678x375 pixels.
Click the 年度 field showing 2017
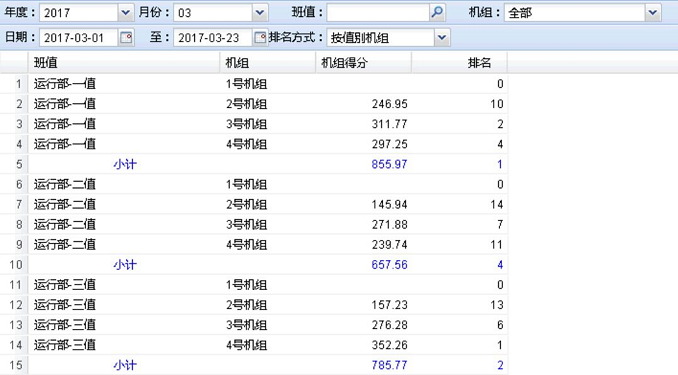pos(79,13)
